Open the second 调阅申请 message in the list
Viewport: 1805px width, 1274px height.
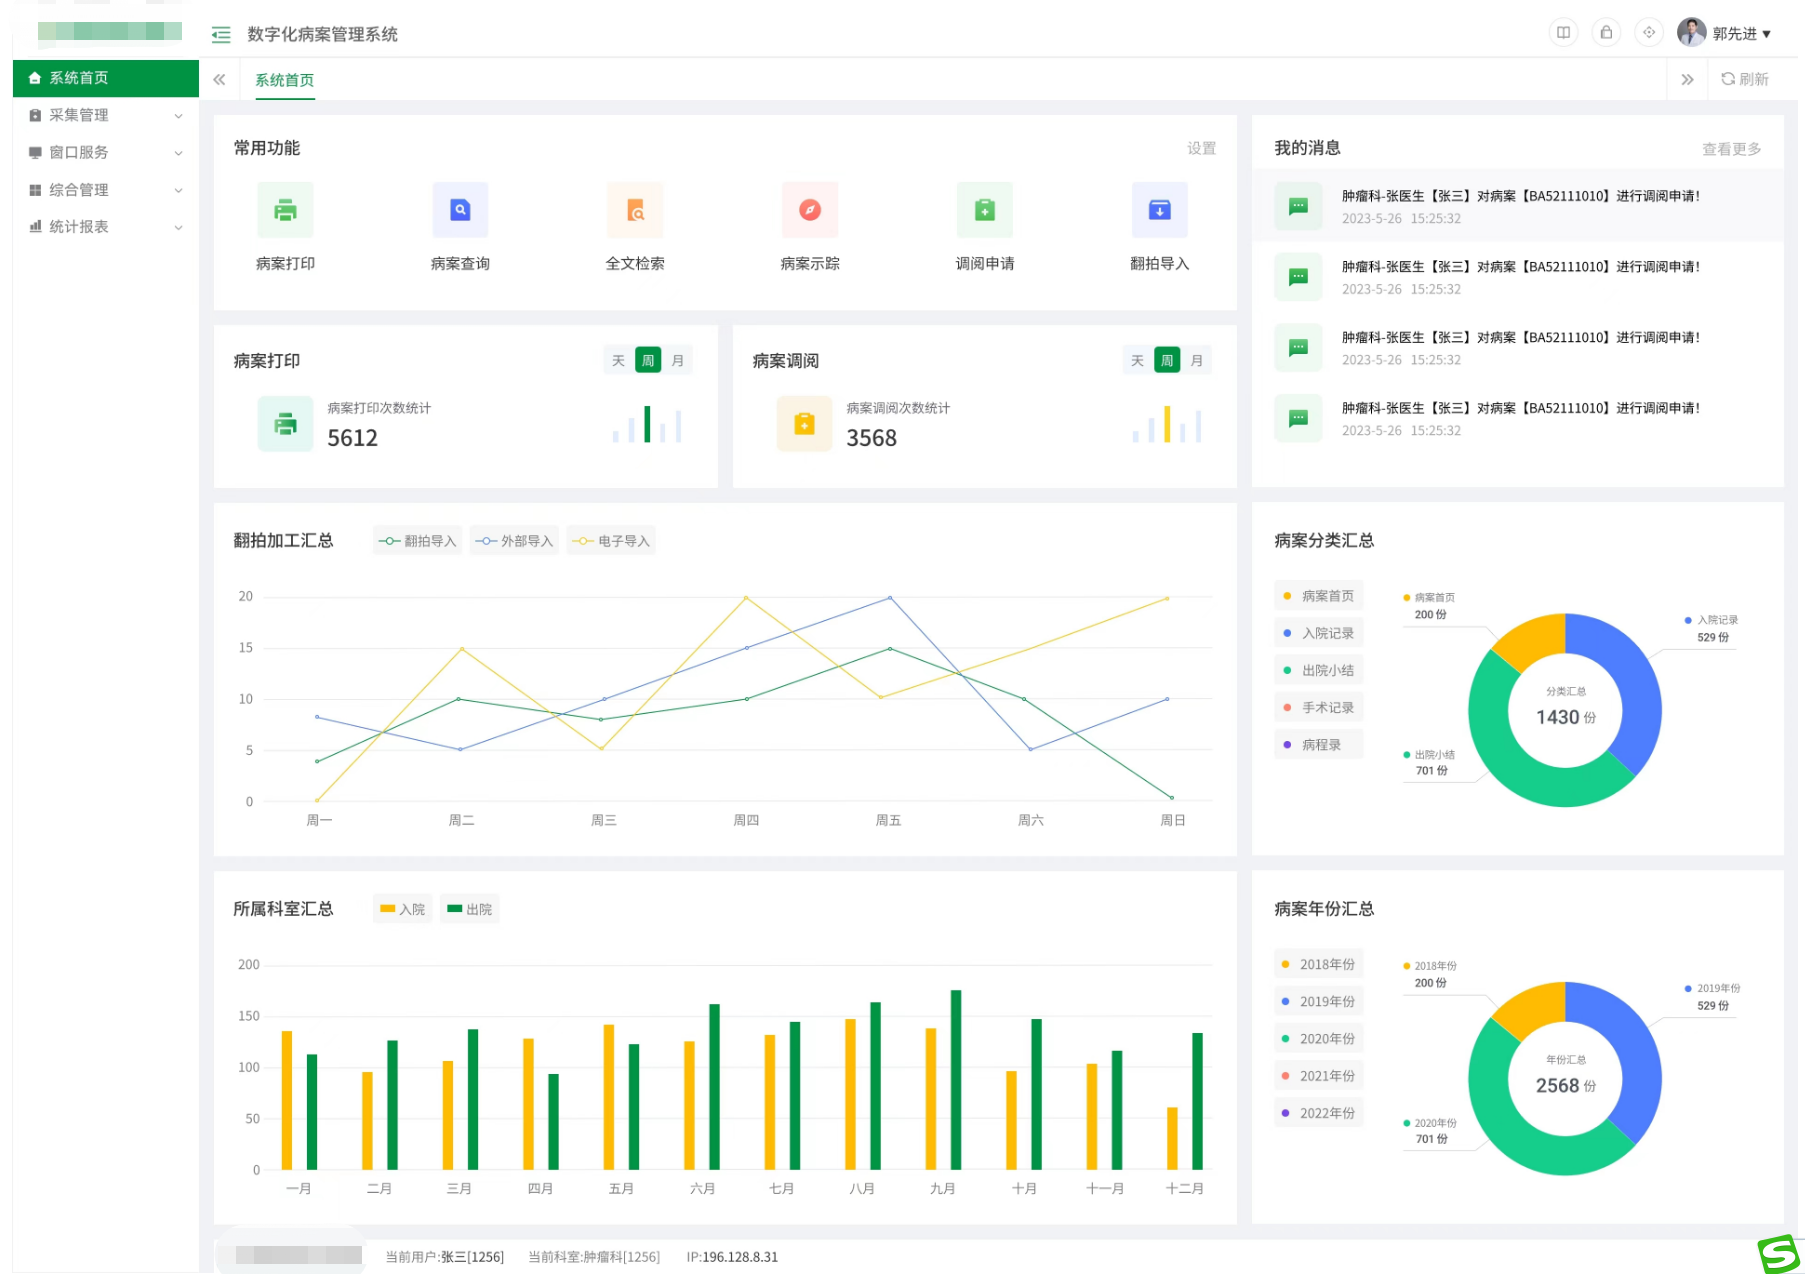coord(1518,277)
